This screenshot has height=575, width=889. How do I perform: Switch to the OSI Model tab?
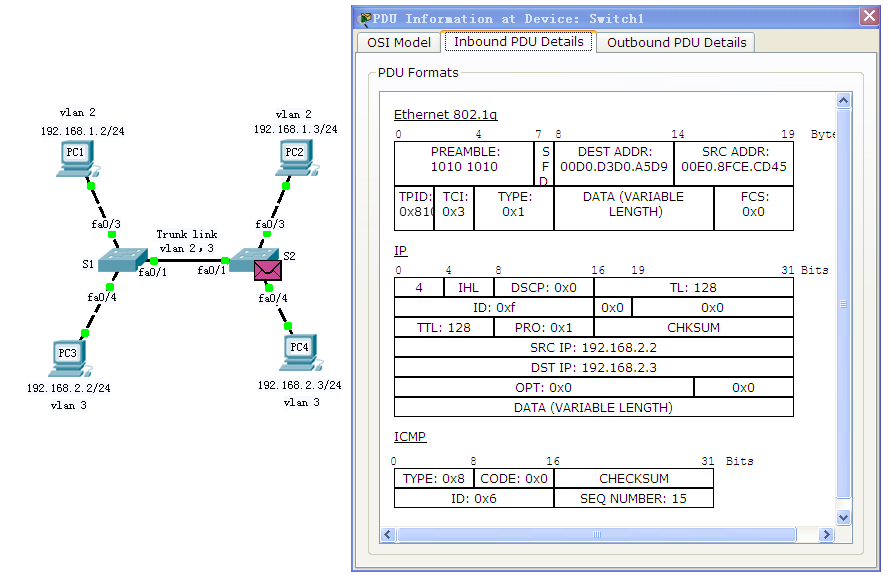coord(399,43)
